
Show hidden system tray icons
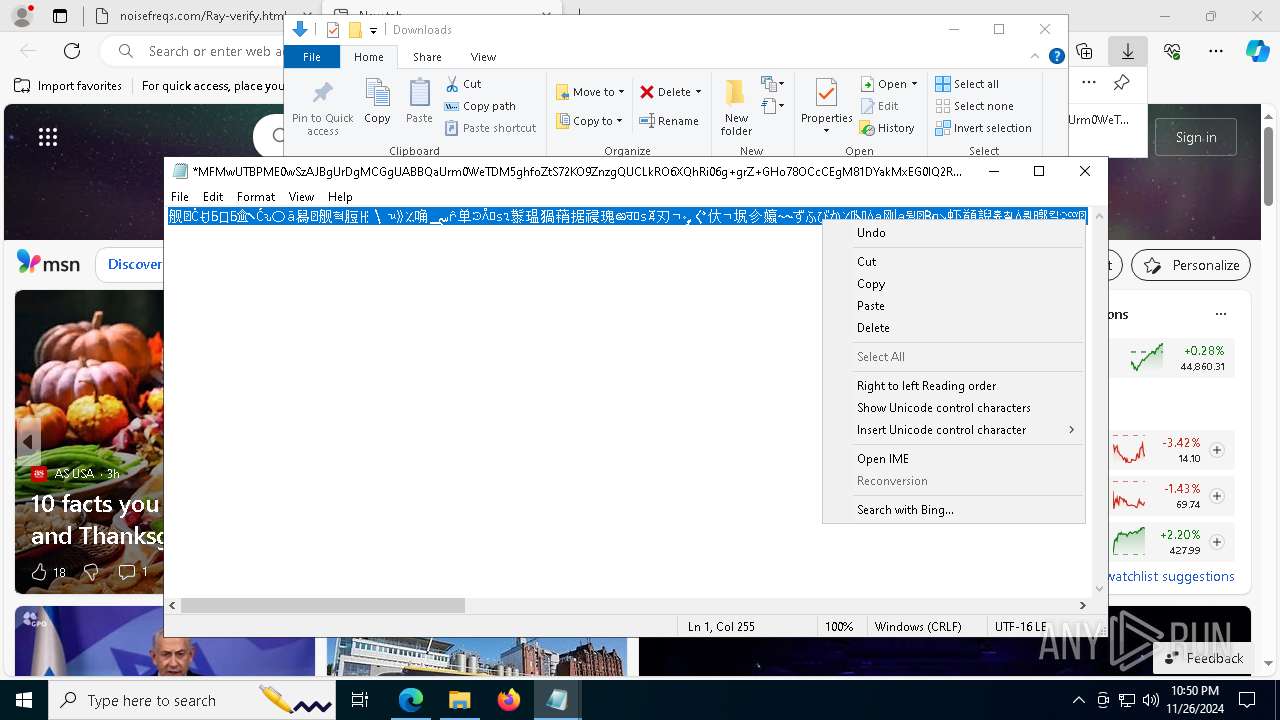click(x=1078, y=700)
